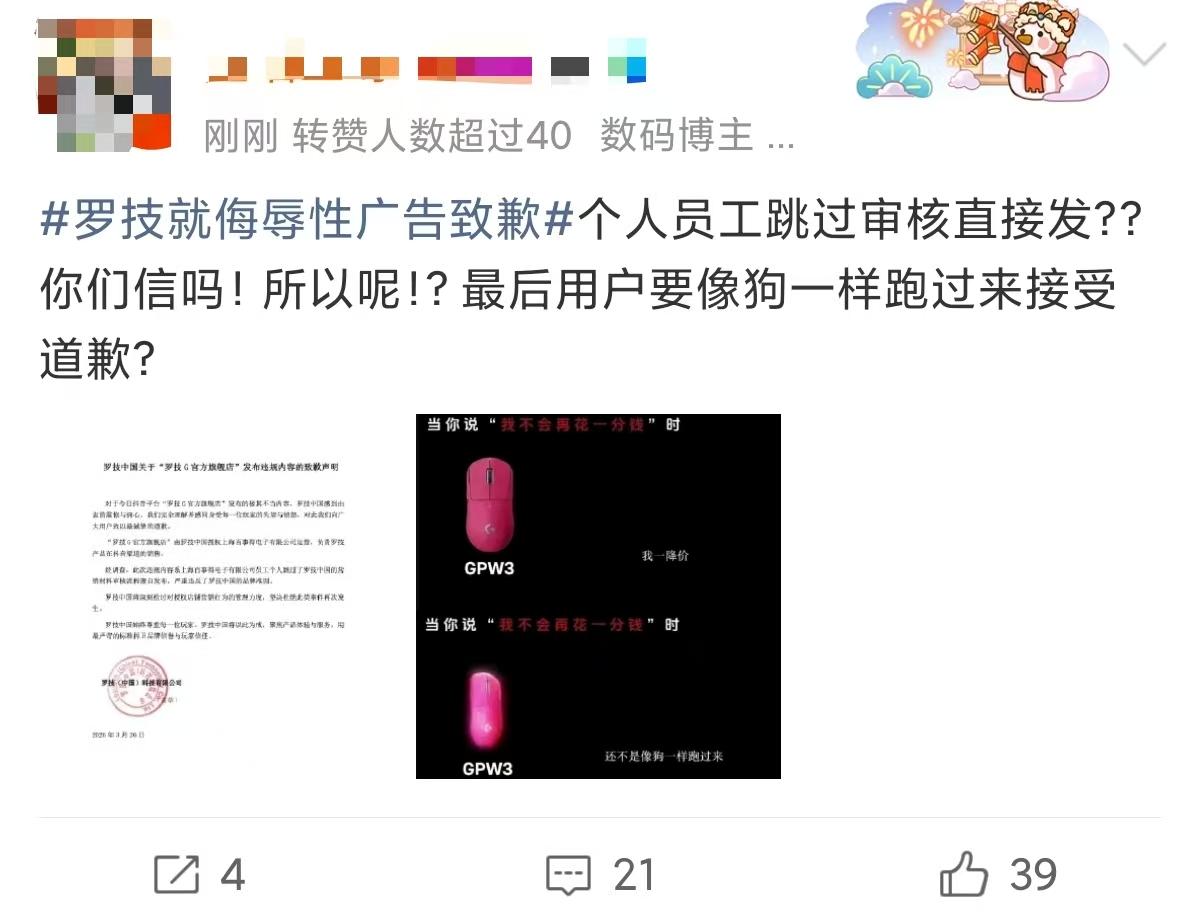
Task: Tap 转赞人数超过40 text
Action: coord(432,135)
